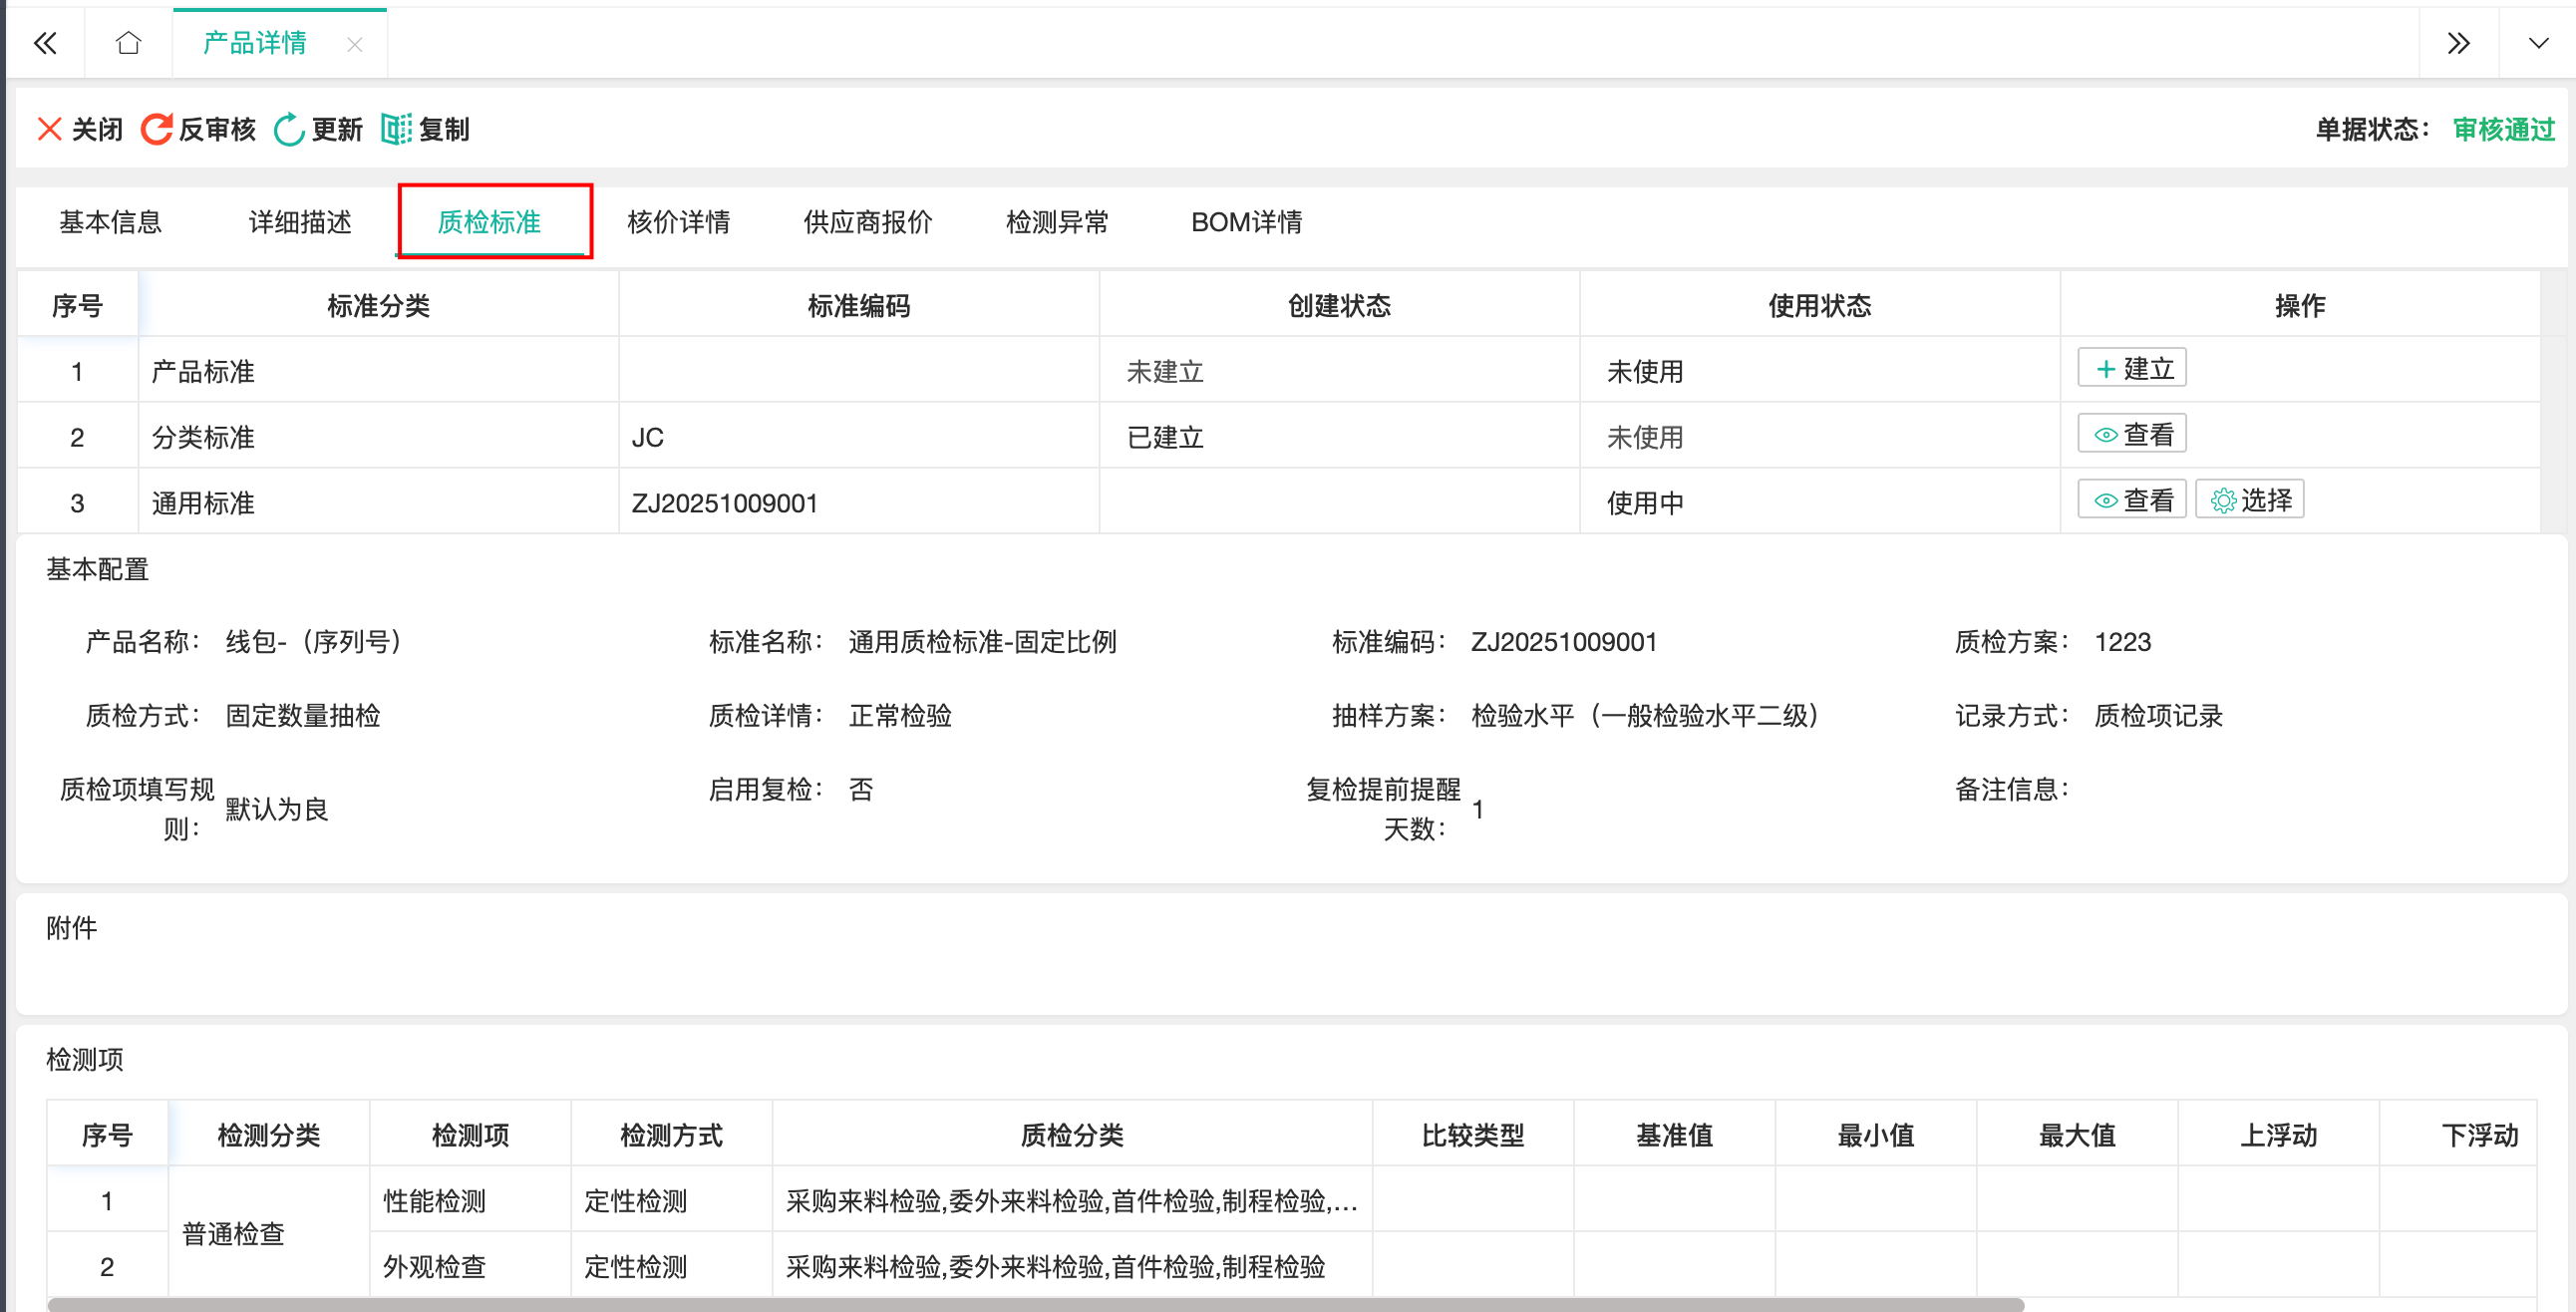This screenshot has width=2576, height=1312.
Task: Click 选择 gear button for 通用标准
Action: coord(2249,500)
